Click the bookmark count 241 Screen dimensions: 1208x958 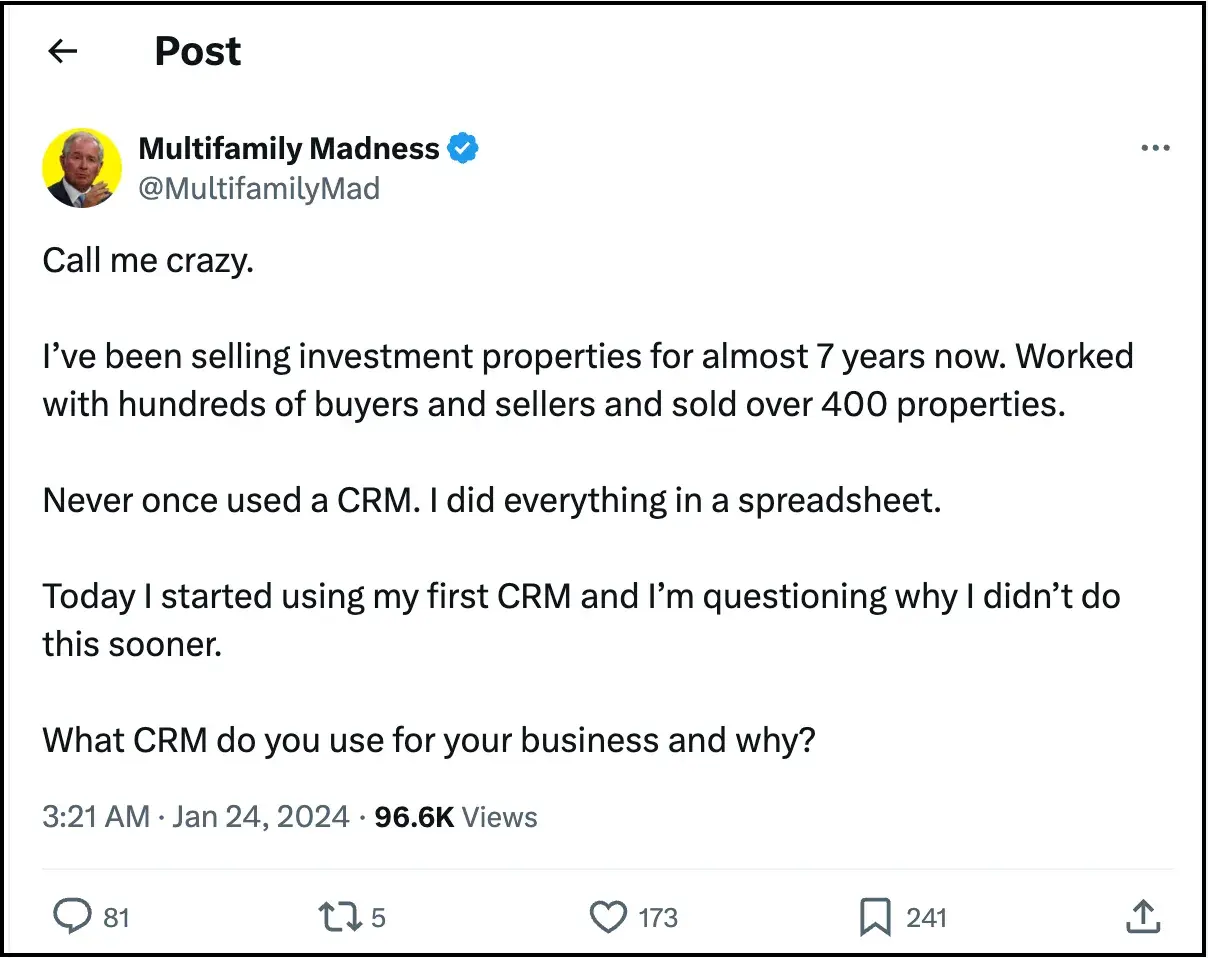point(926,917)
